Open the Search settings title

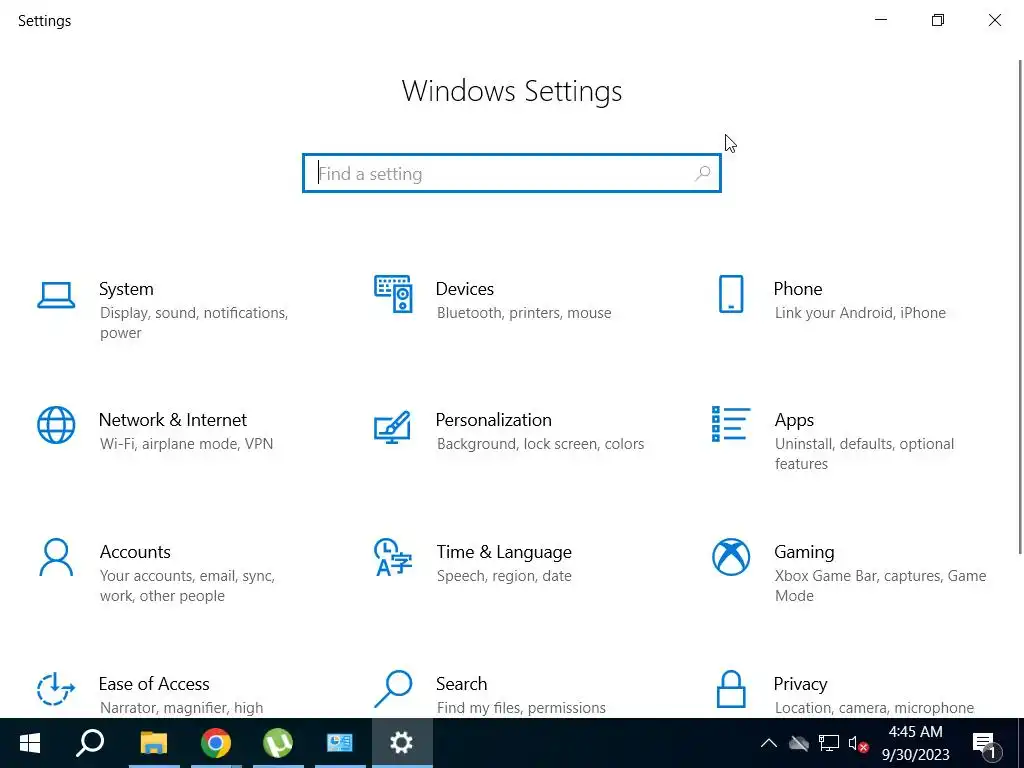pyautogui.click(x=461, y=684)
